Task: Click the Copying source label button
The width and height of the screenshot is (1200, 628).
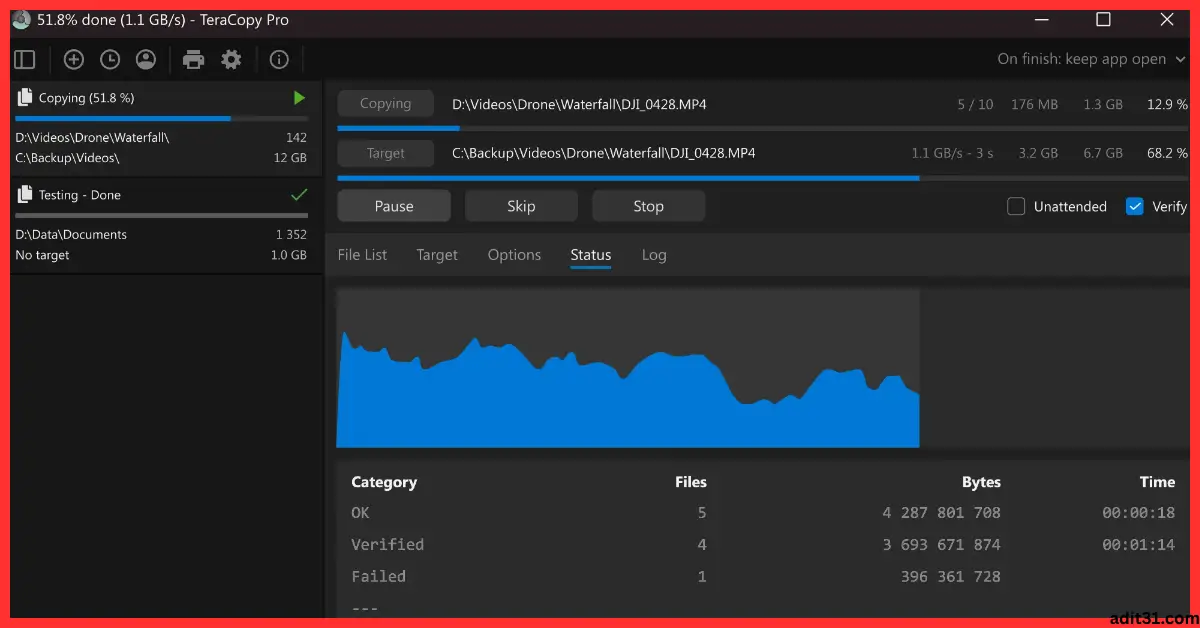Action: (386, 104)
